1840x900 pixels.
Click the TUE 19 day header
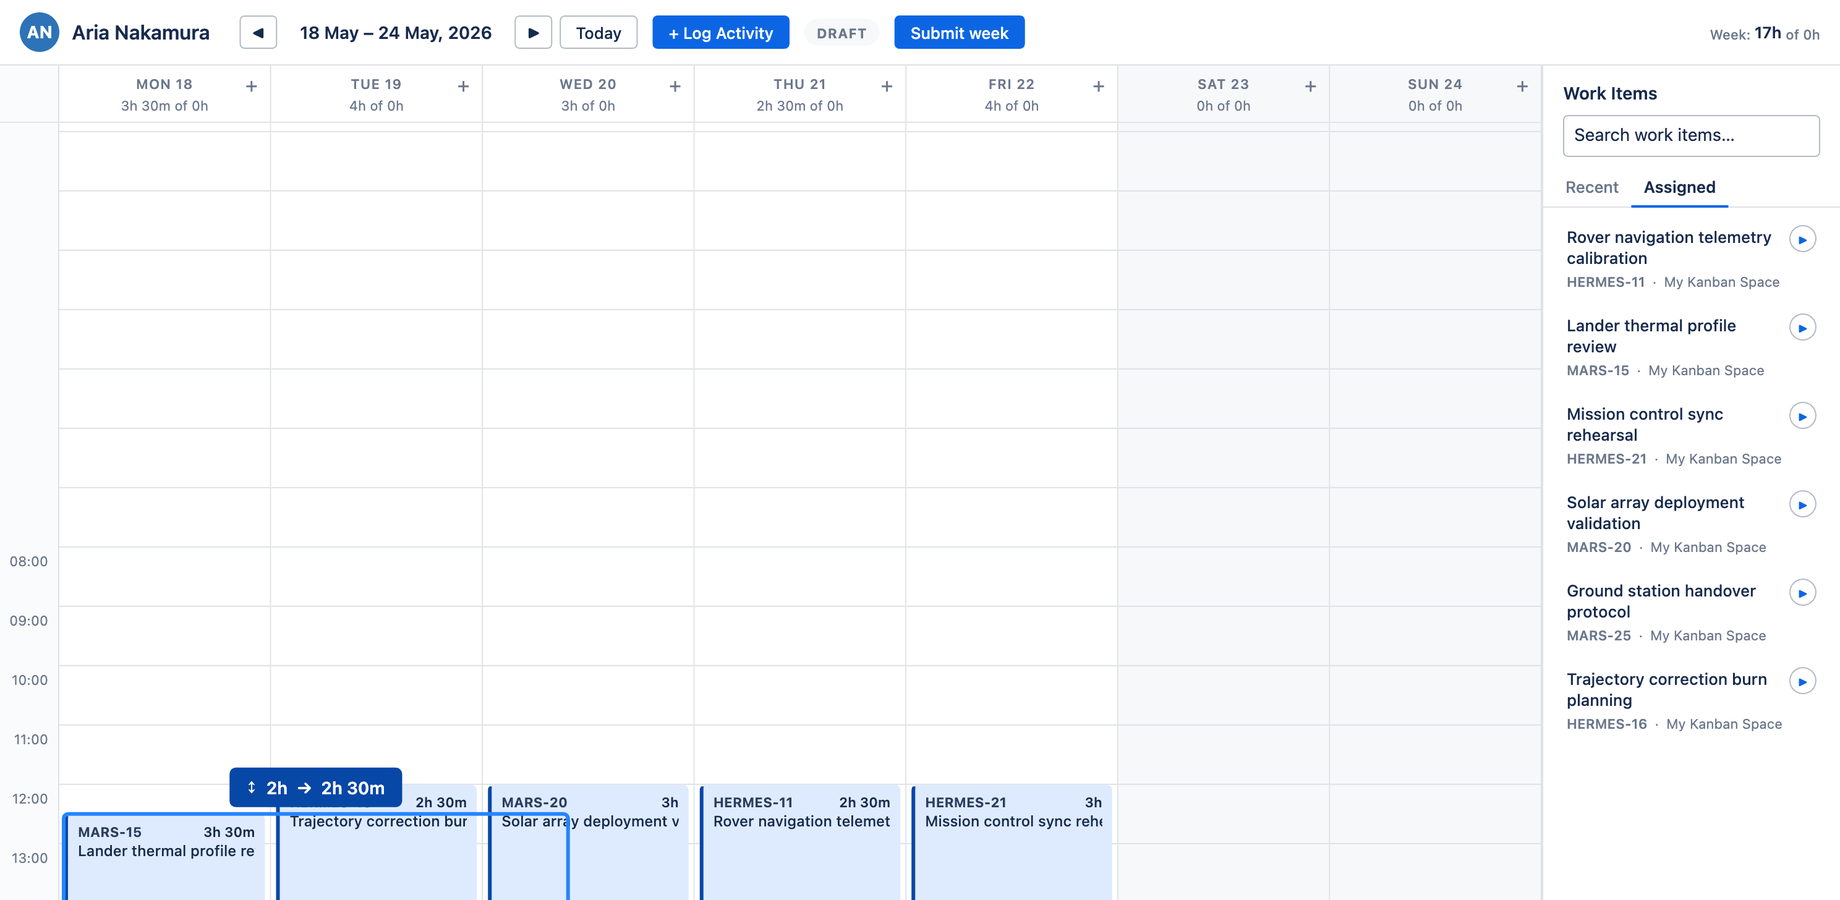376,95
